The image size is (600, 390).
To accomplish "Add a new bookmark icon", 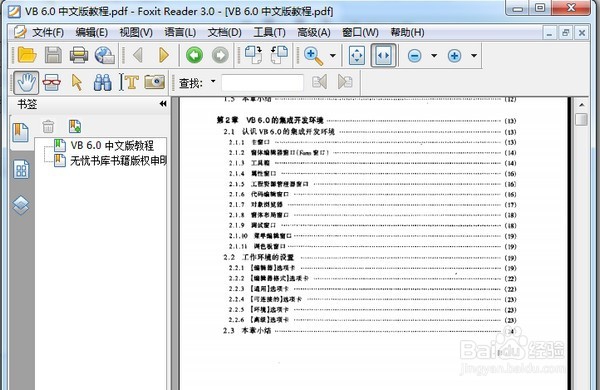I will (x=75, y=126).
